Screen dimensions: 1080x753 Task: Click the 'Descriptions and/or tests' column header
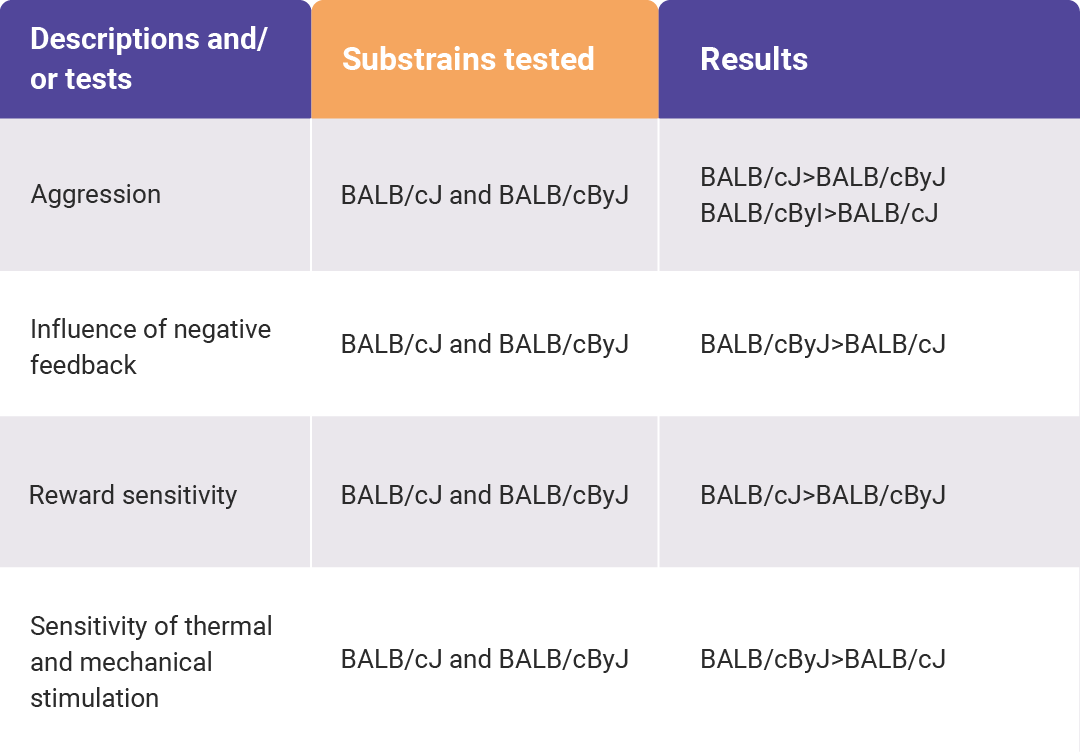(x=155, y=59)
